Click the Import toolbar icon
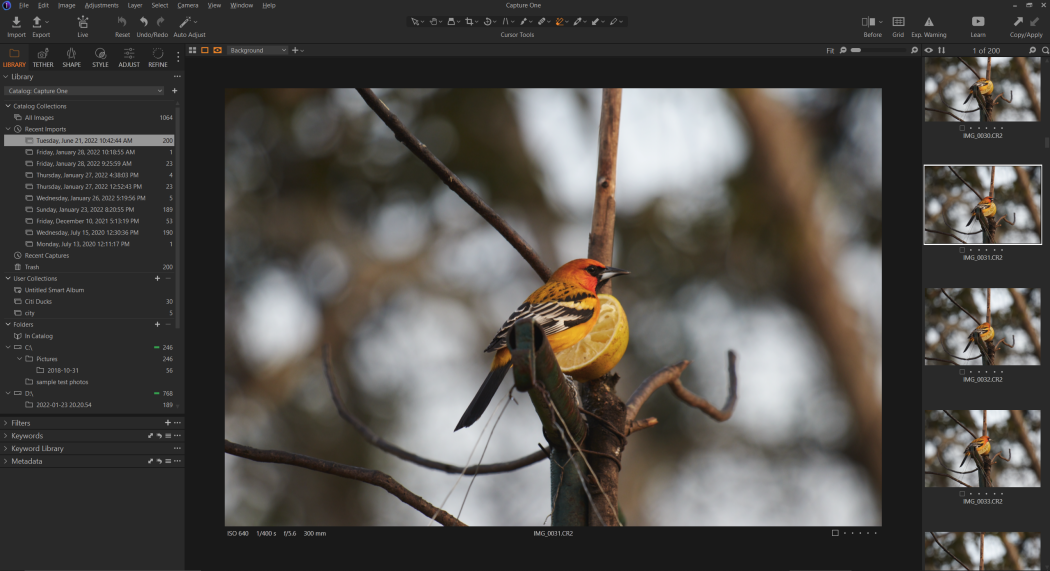This screenshot has width=1050, height=571. pos(16,23)
